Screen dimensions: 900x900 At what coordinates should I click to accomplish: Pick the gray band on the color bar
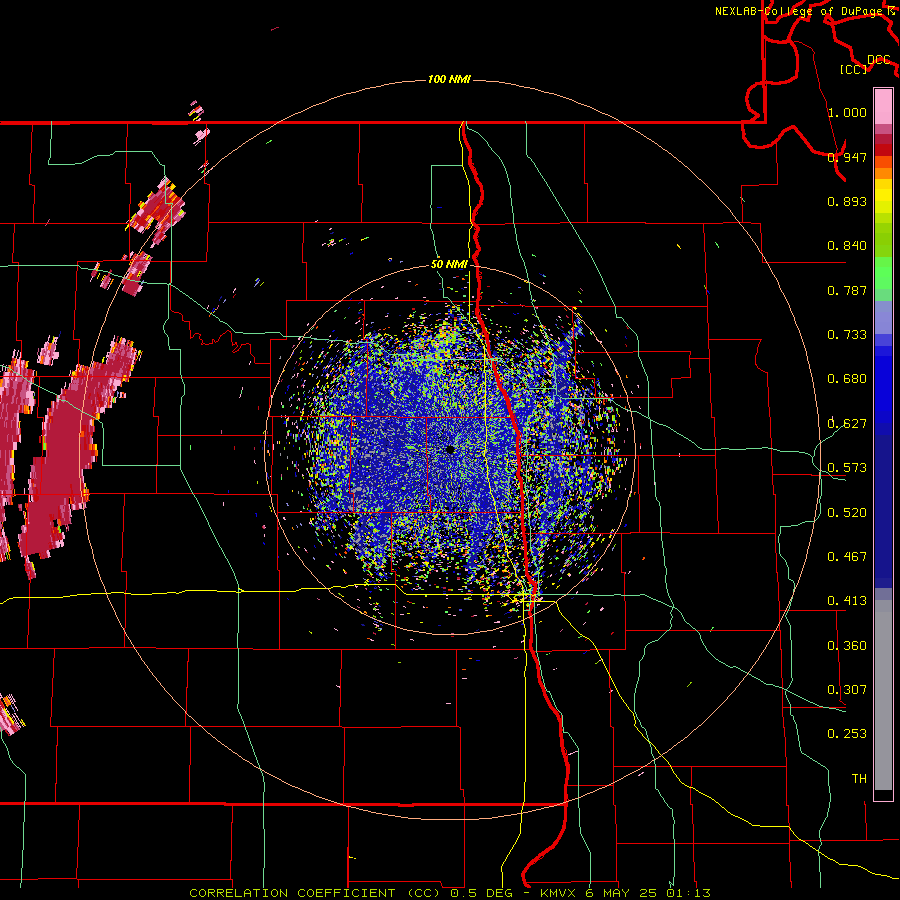point(883,695)
